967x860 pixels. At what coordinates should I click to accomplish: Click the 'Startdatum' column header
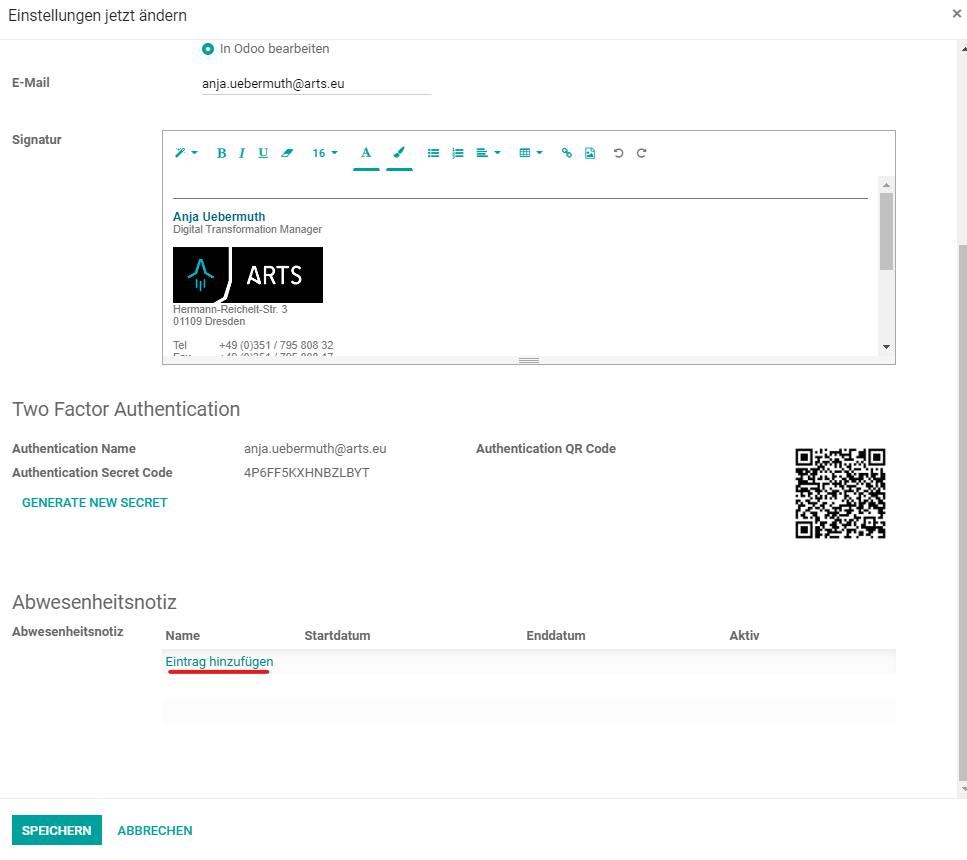click(337, 635)
